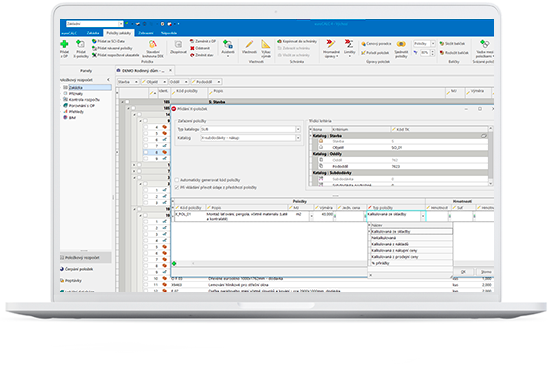Choose '% přirážky' from the list
Screen dimensions: 550x382
tap(411, 263)
